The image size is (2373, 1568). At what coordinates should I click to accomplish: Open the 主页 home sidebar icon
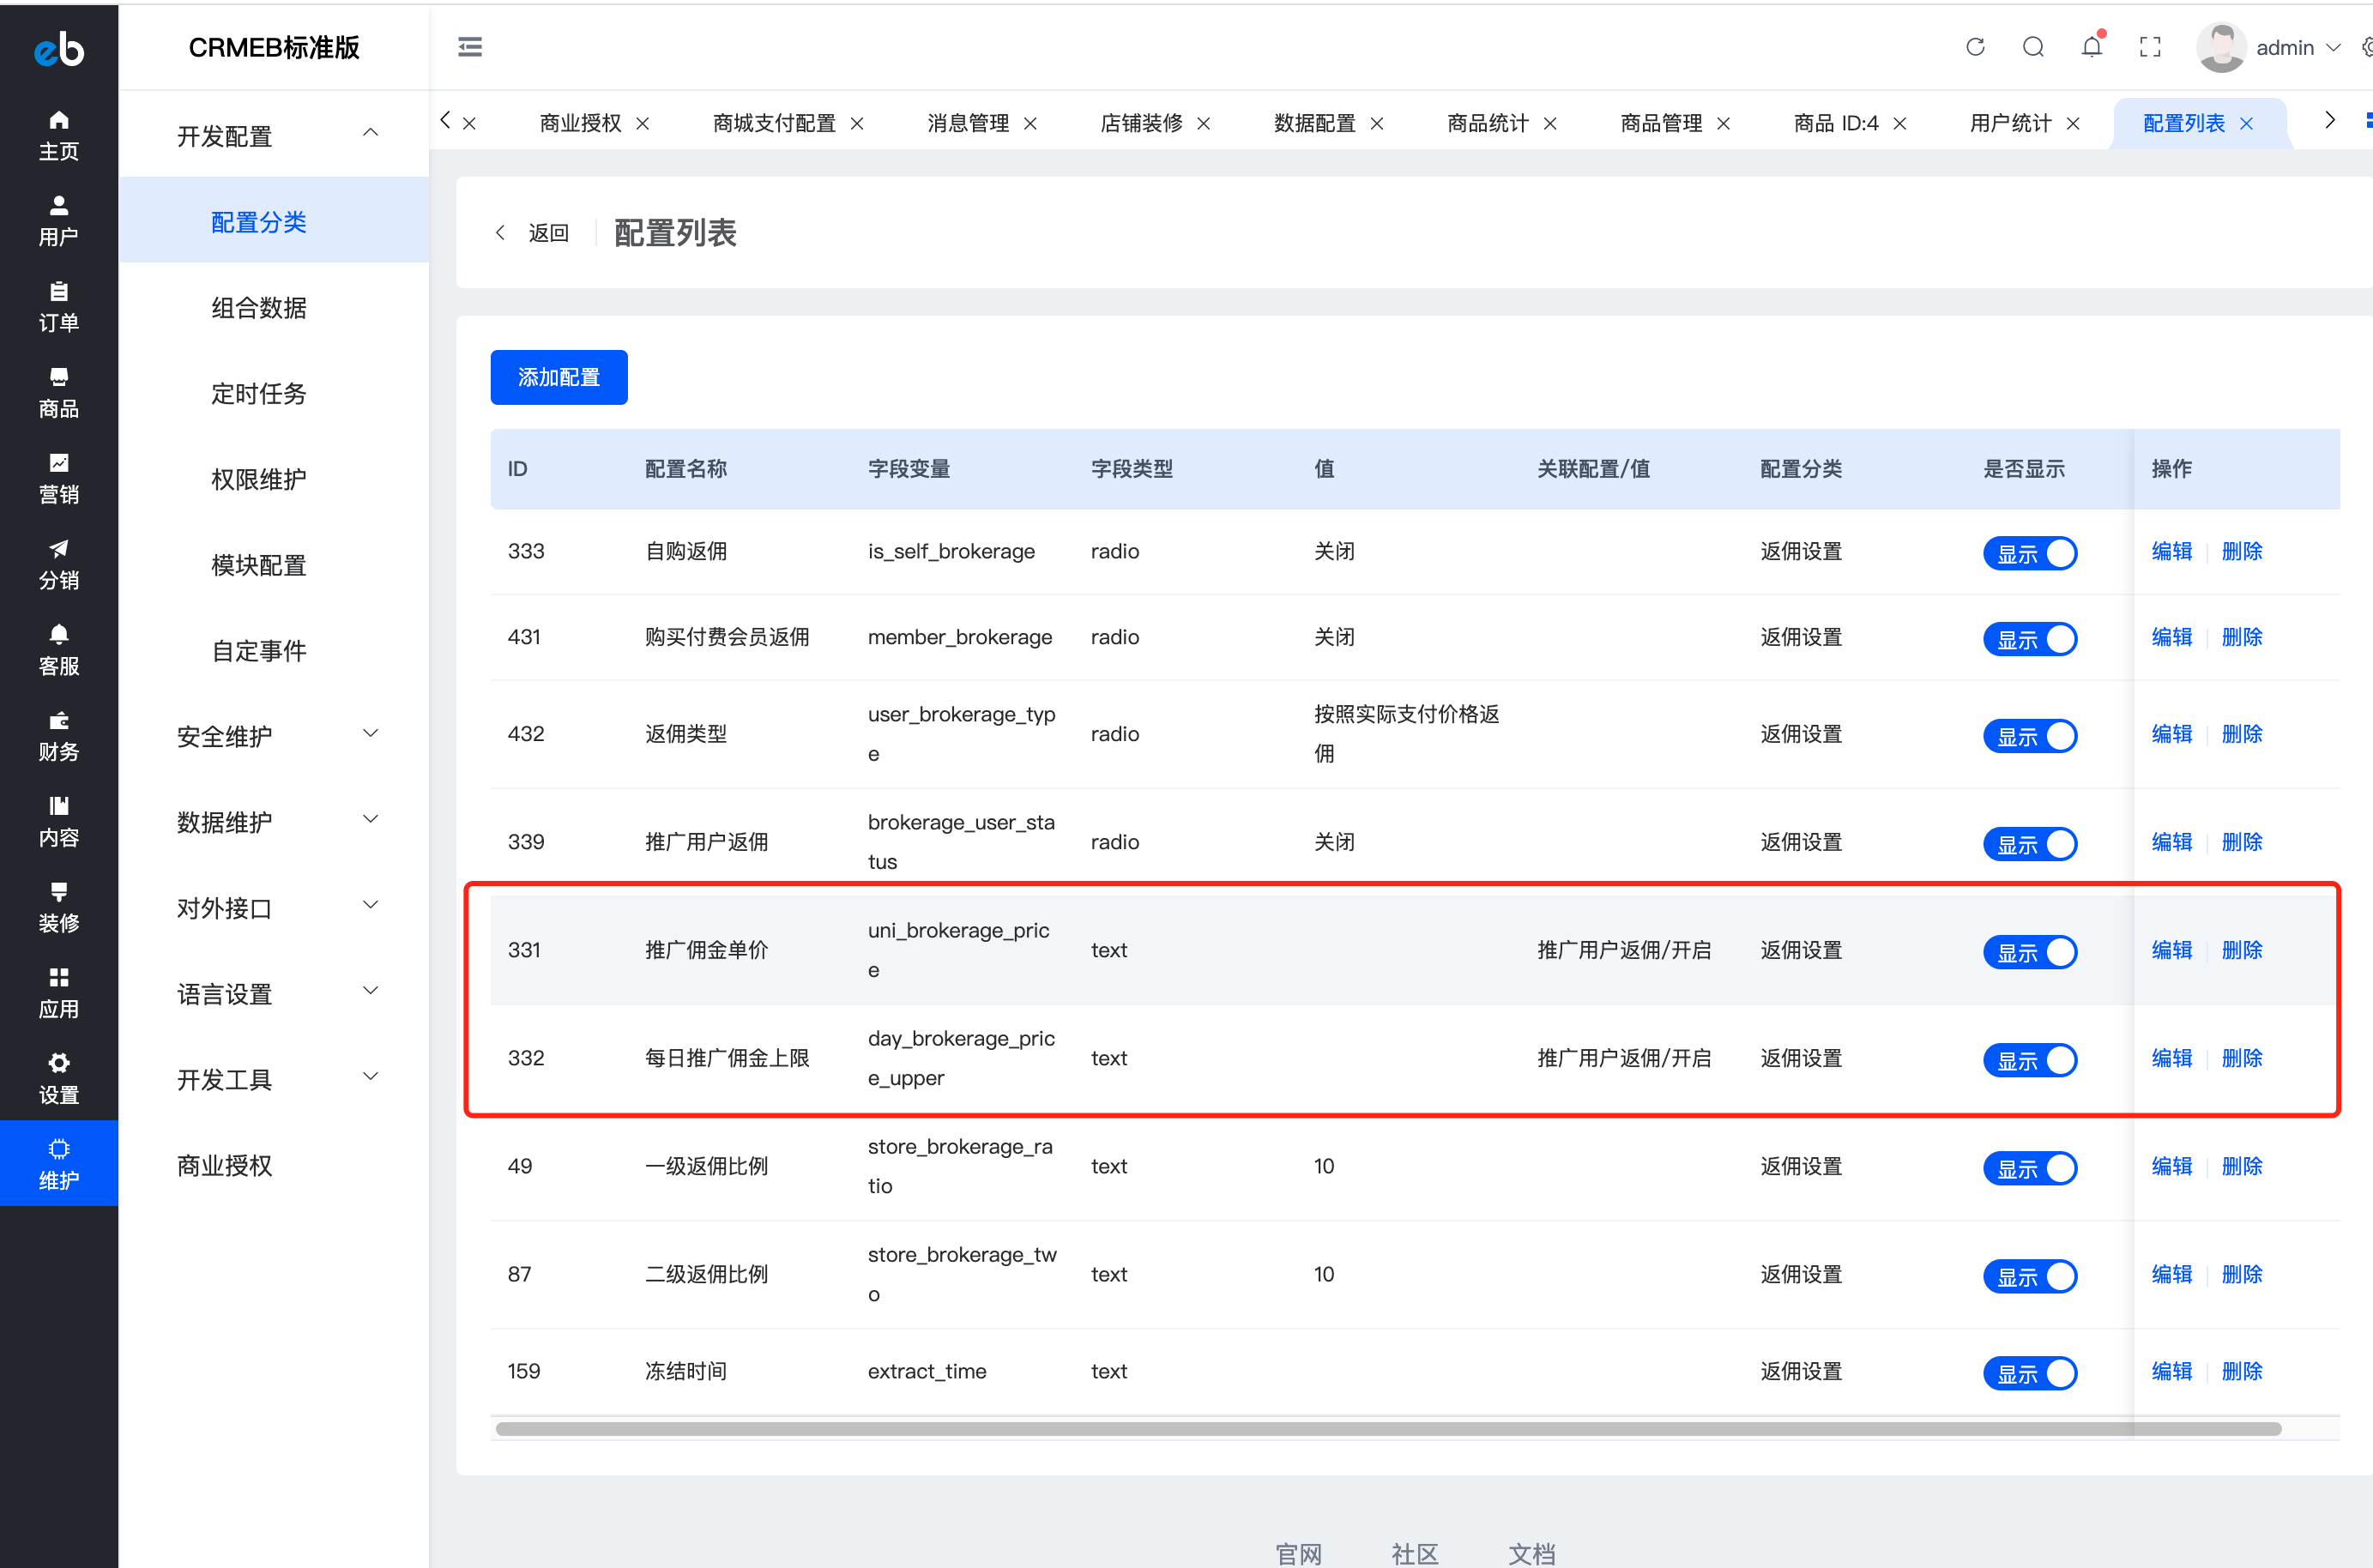click(59, 135)
